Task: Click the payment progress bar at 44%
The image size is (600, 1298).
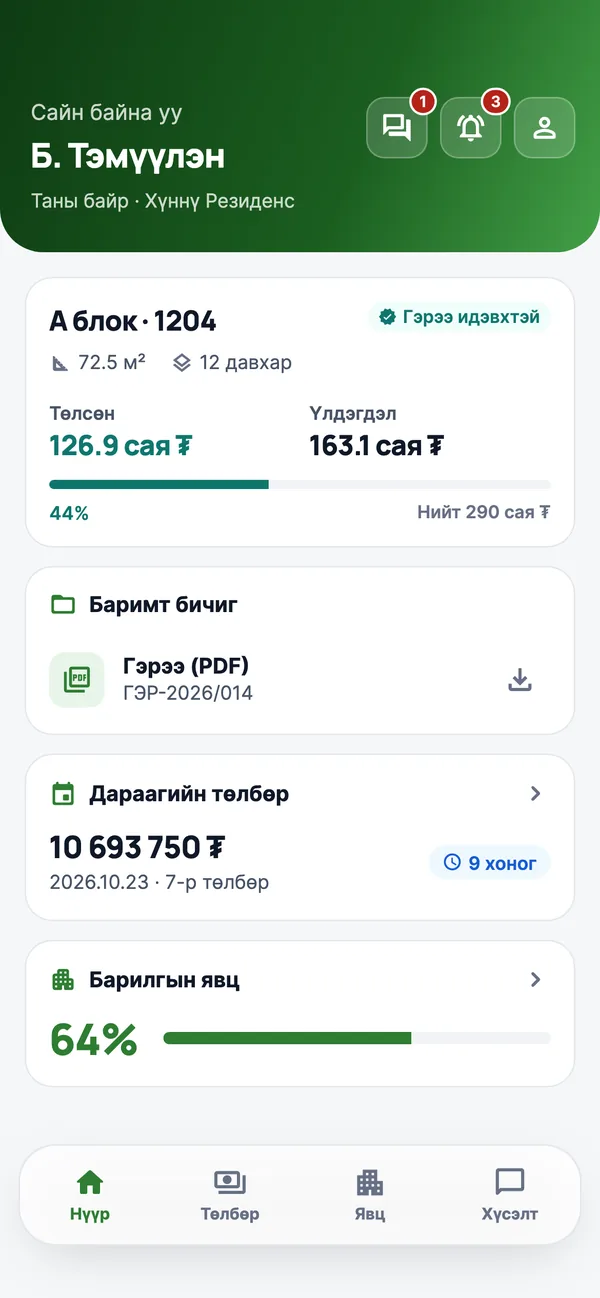Action: tap(300, 485)
